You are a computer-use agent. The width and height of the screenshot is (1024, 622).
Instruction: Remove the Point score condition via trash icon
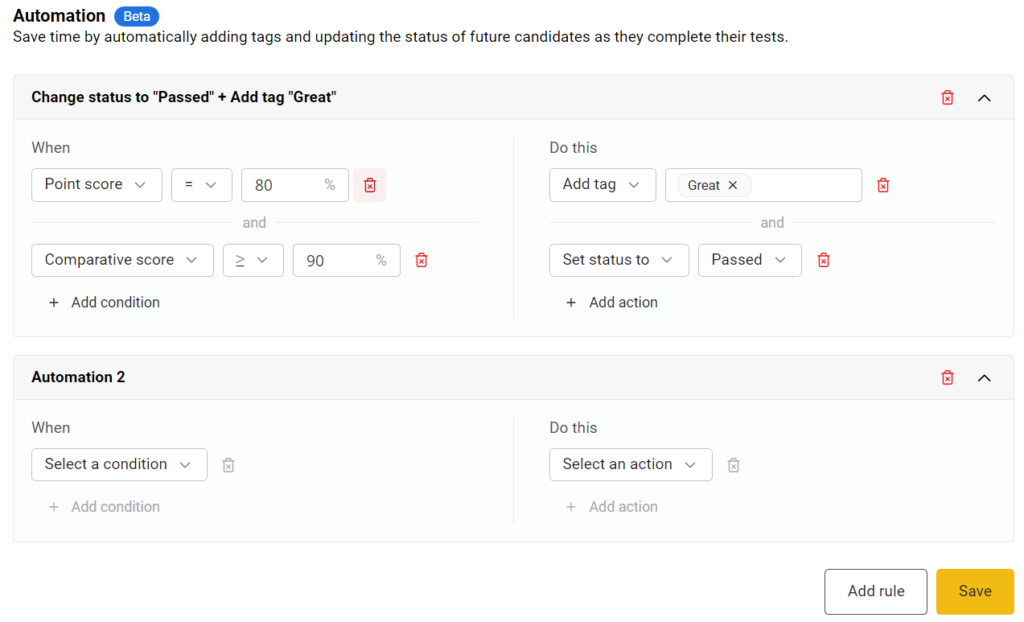click(x=370, y=185)
